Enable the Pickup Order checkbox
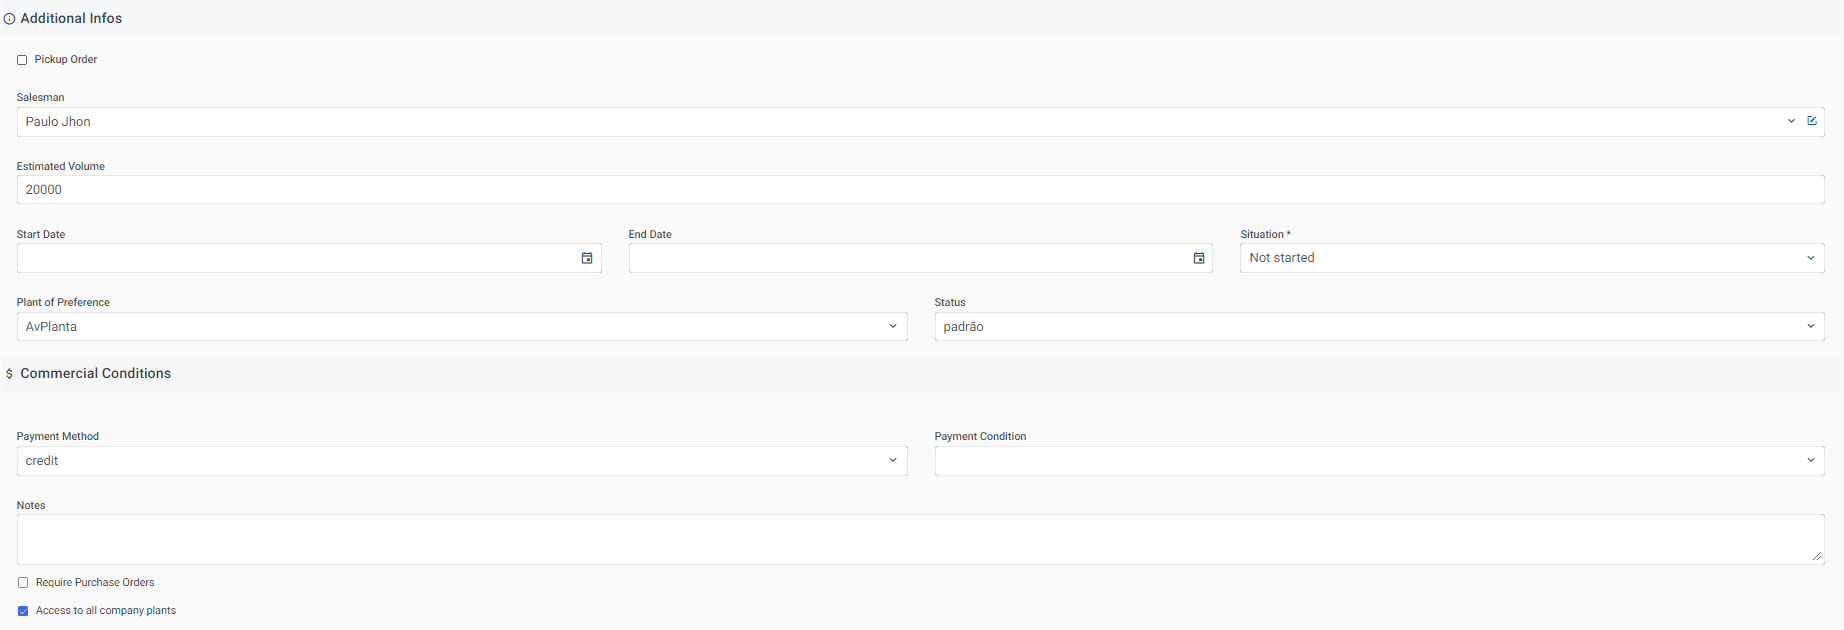Screen dimensions: 1844x630 click(22, 60)
